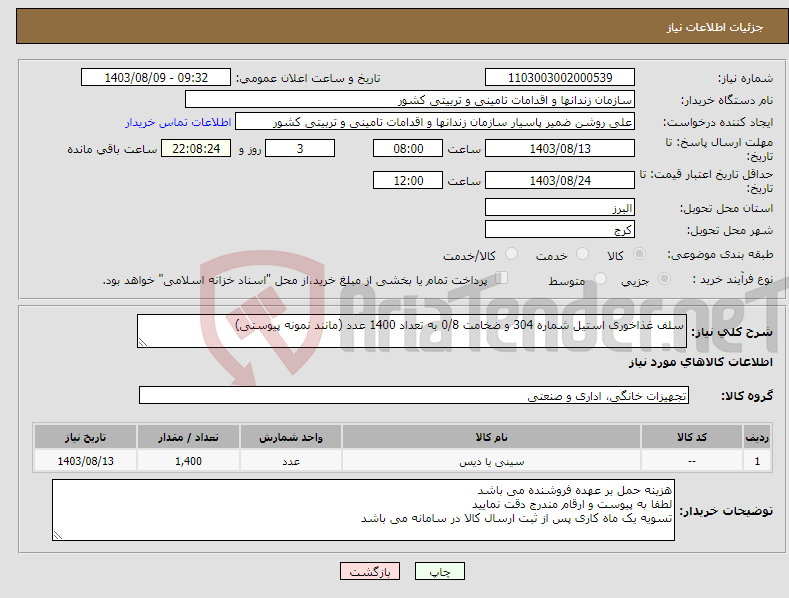This screenshot has width=789, height=598.
Task: Open the اطلاعات تماس خریدار link
Action: [x=178, y=122]
